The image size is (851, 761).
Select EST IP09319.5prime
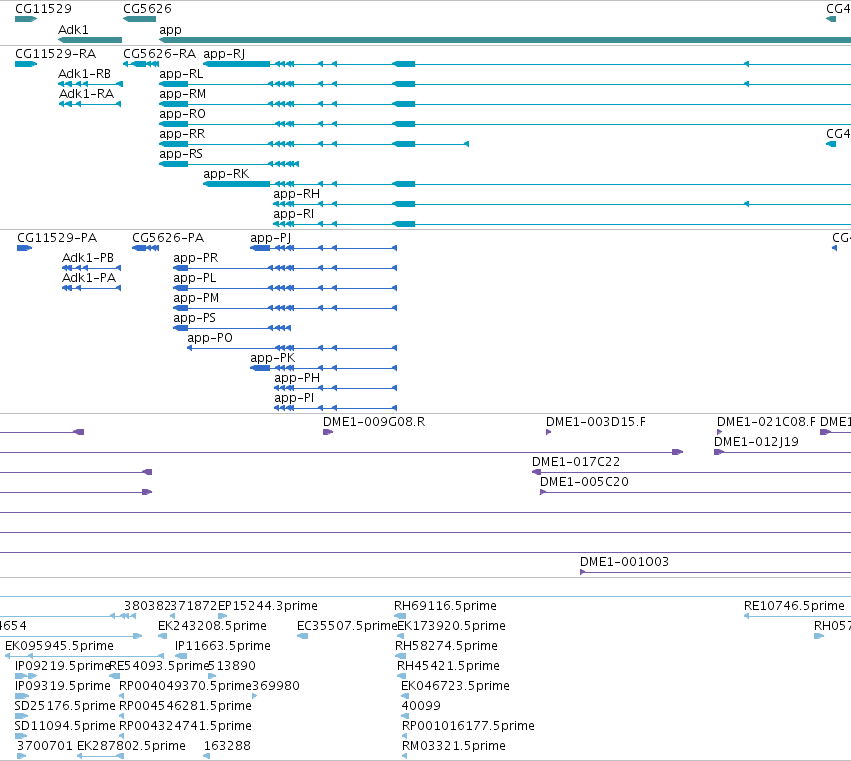22,696
